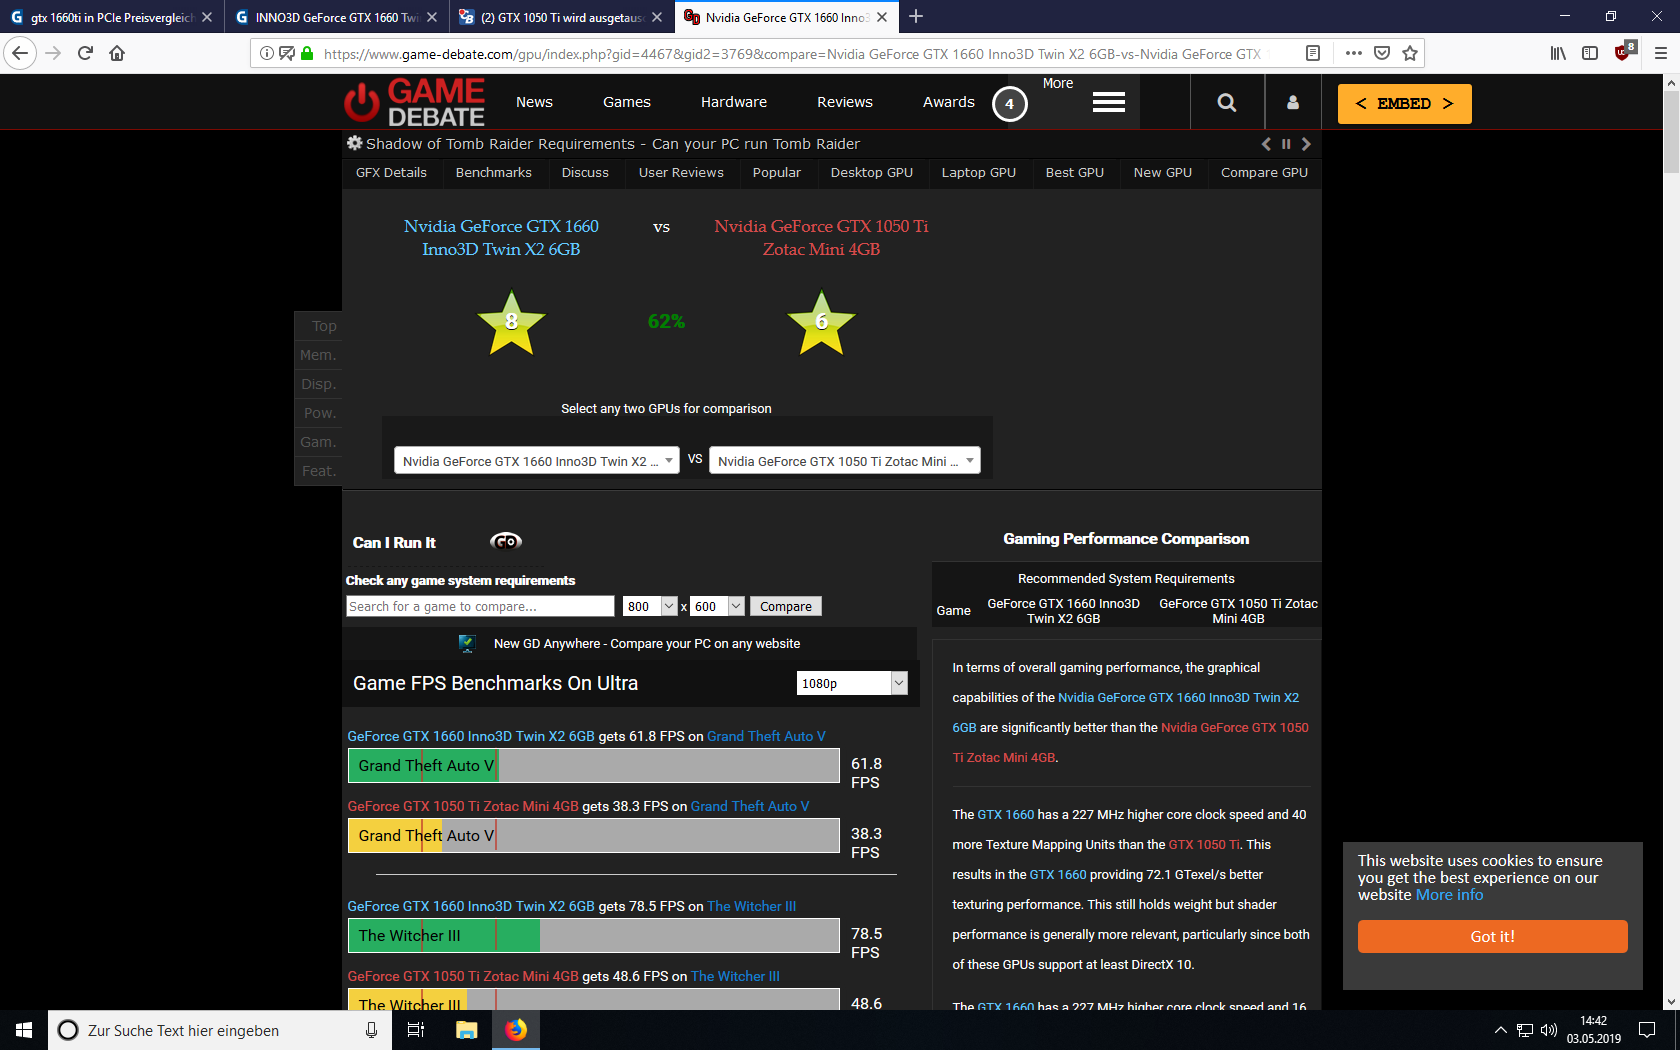The width and height of the screenshot is (1680, 1050).
Task: Open Firefox application menu
Action: click(1660, 53)
